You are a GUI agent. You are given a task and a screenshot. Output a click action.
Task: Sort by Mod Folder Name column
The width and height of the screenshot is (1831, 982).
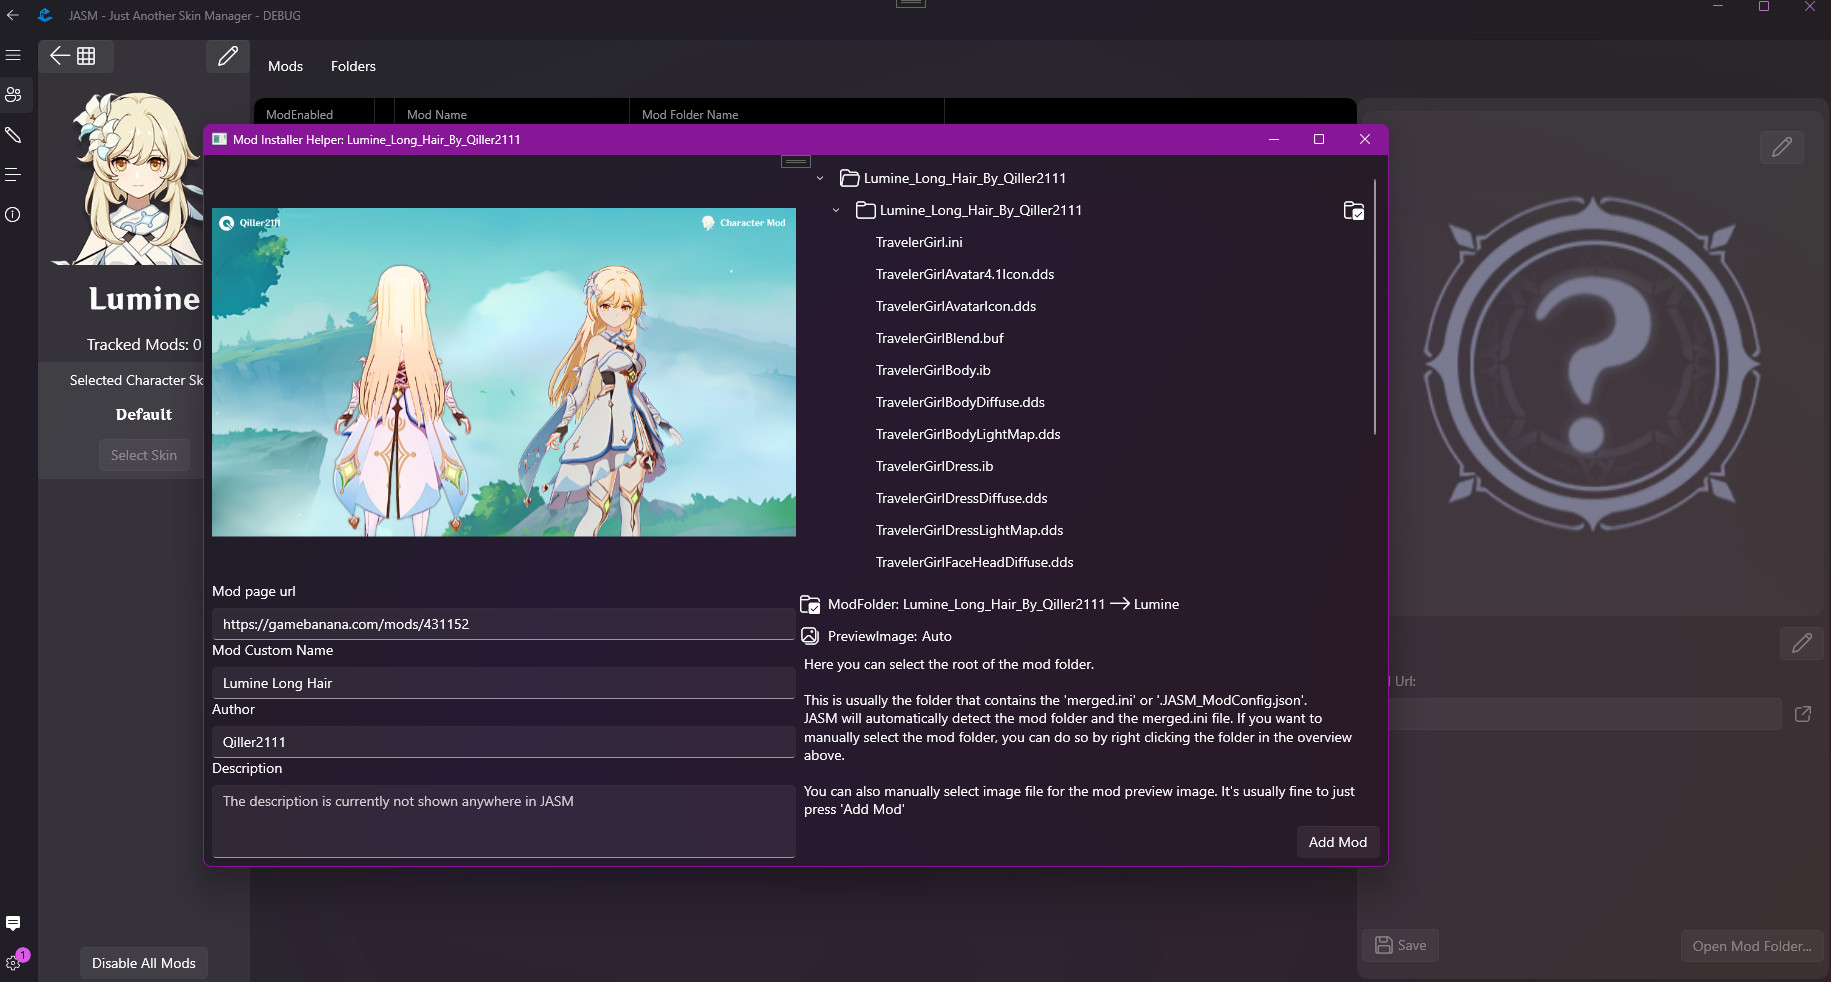click(787, 114)
